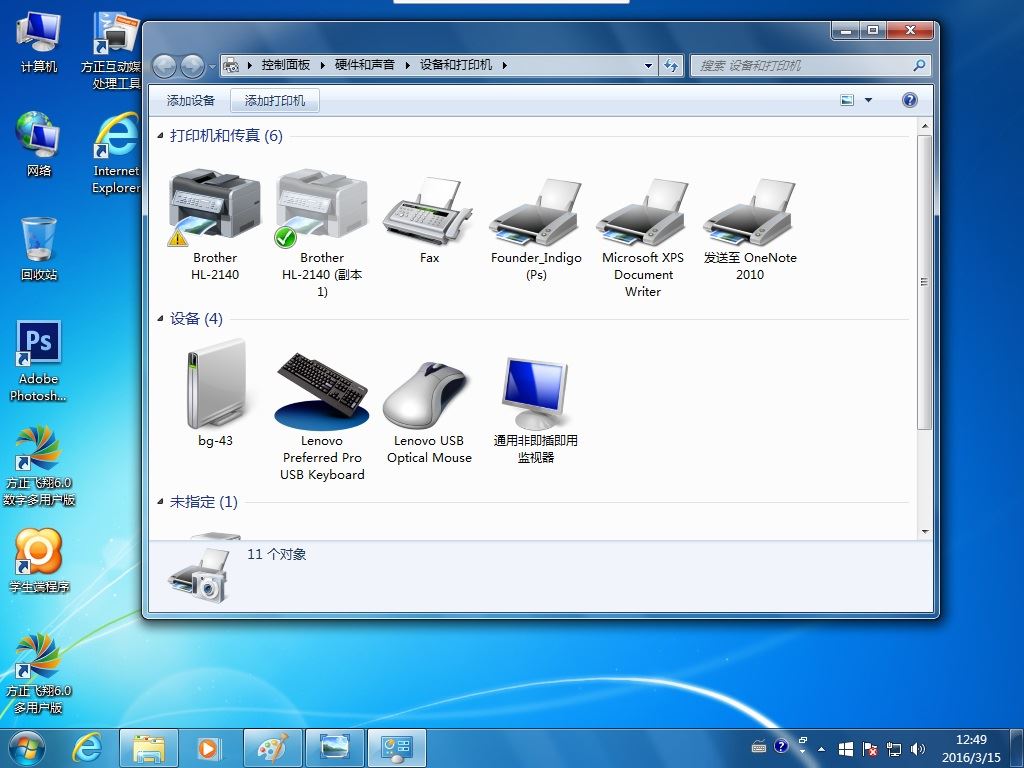This screenshot has height=768, width=1024.
Task: Collapse the 打印机和传真 (6) group
Action: coord(161,136)
